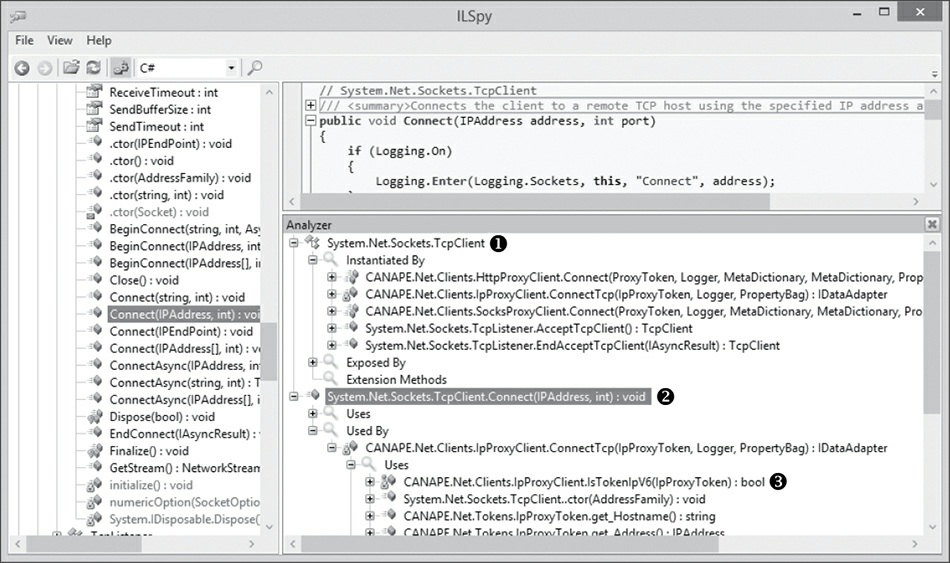Select ConnectAsync(string, int) method

coord(185,382)
